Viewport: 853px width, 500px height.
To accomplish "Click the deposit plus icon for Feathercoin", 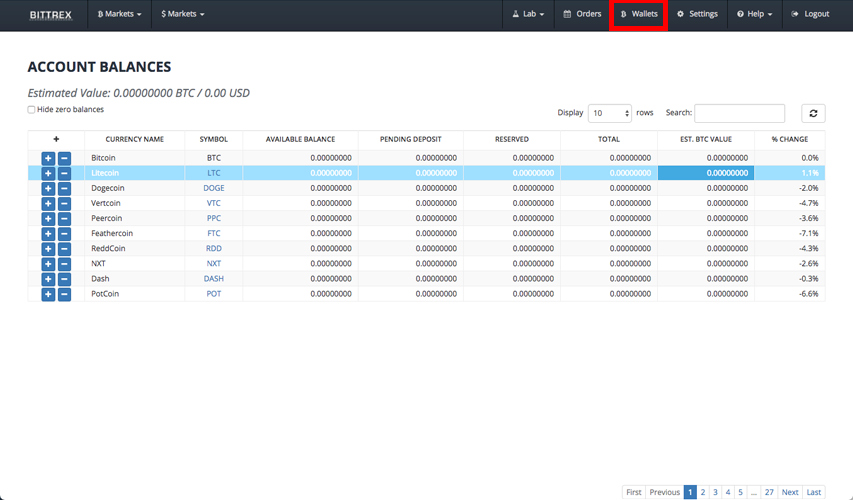I will pyautogui.click(x=48, y=234).
